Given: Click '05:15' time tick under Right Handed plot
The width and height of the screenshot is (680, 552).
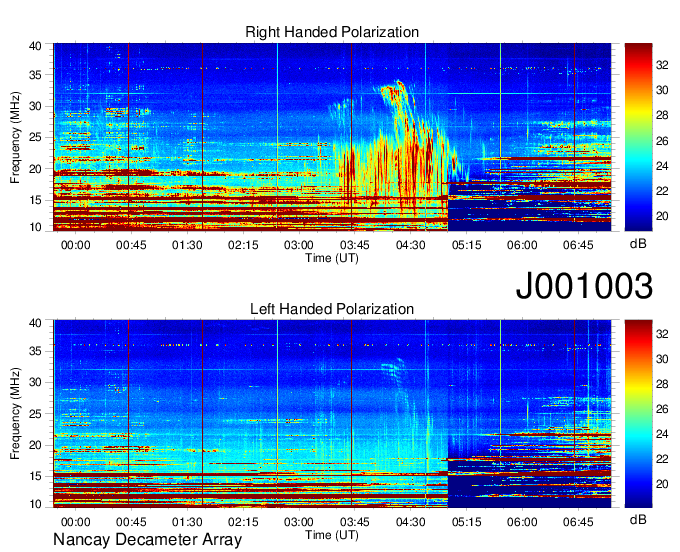Looking at the screenshot, I should click(466, 245).
